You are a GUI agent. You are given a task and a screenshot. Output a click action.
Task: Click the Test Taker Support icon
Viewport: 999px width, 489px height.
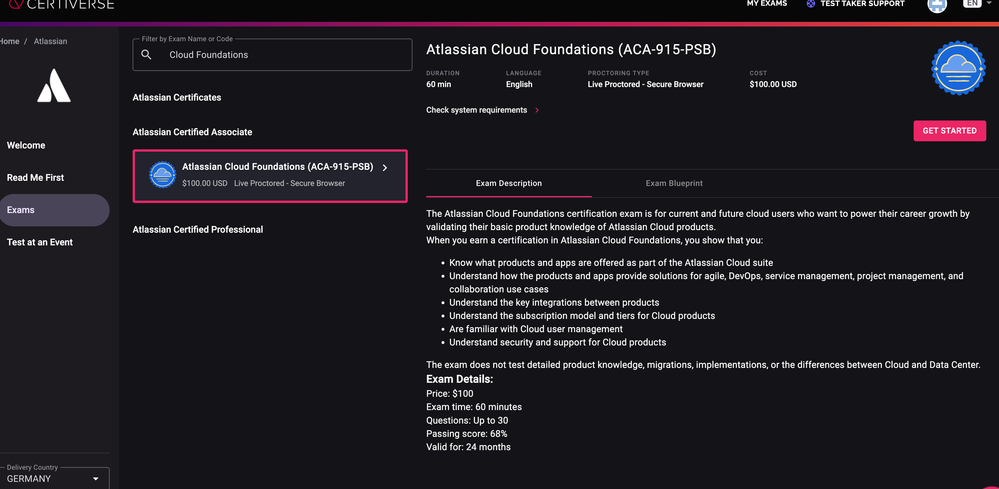810,4
